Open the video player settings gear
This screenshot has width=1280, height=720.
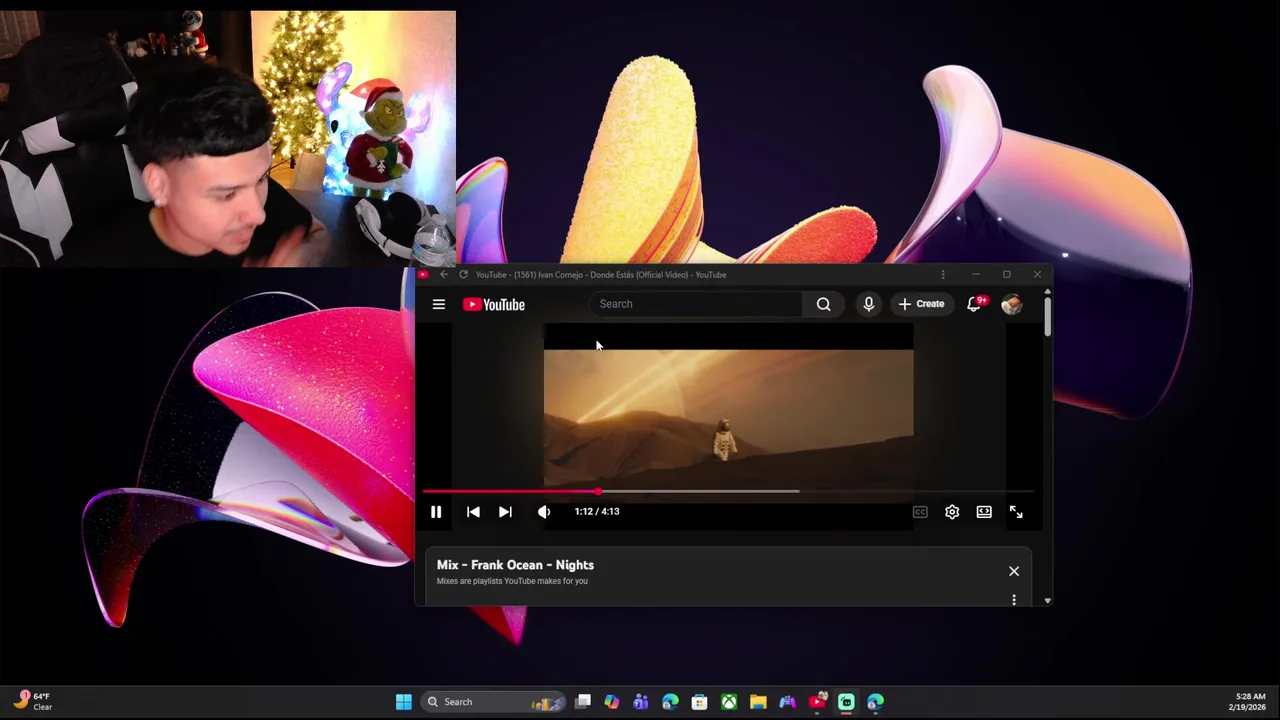[952, 512]
